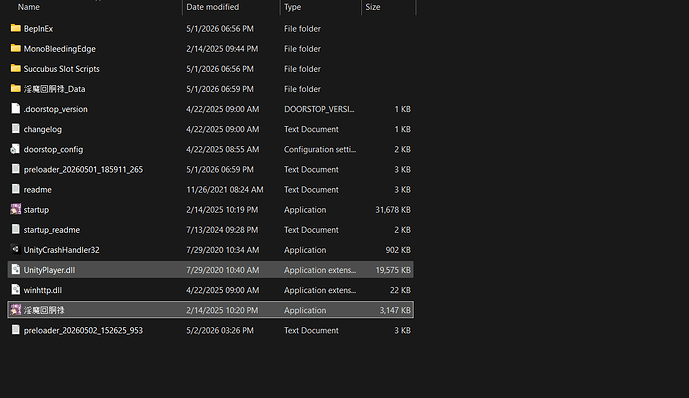Click the game application icon sized 3,147 KB
Viewport: 689px width, 398px height.
click(x=15, y=310)
